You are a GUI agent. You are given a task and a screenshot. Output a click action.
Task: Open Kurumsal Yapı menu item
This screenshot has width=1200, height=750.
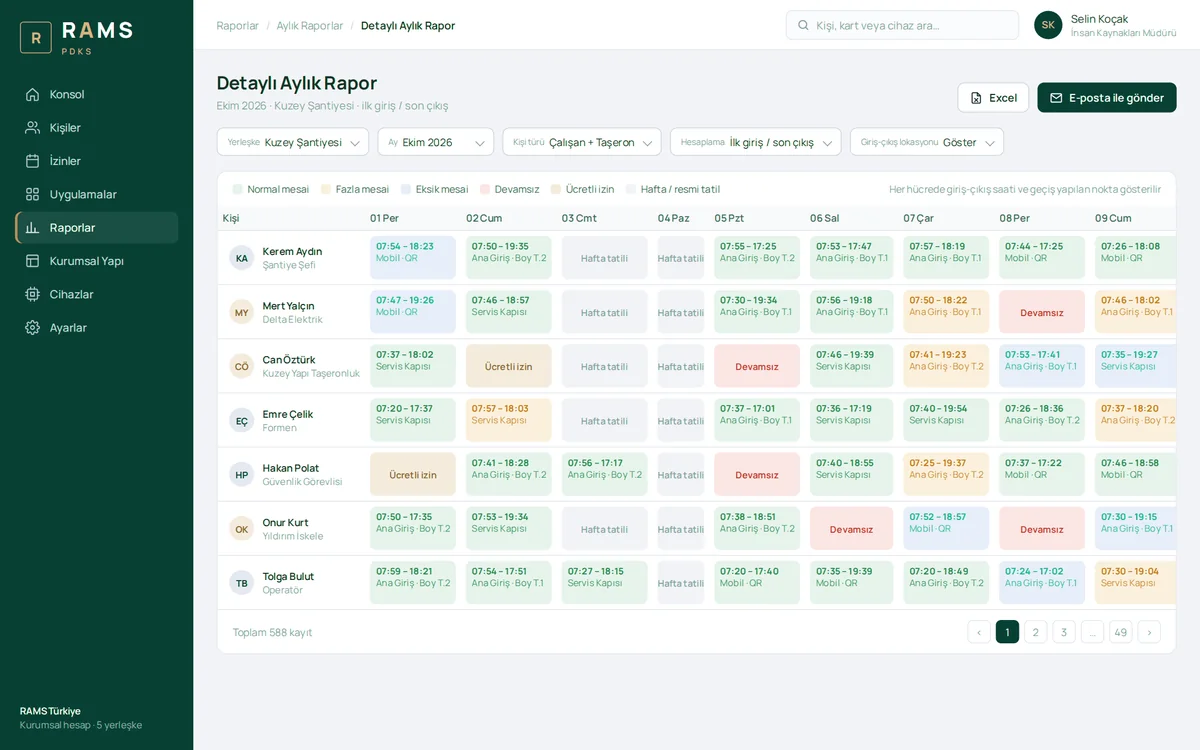[97, 261]
